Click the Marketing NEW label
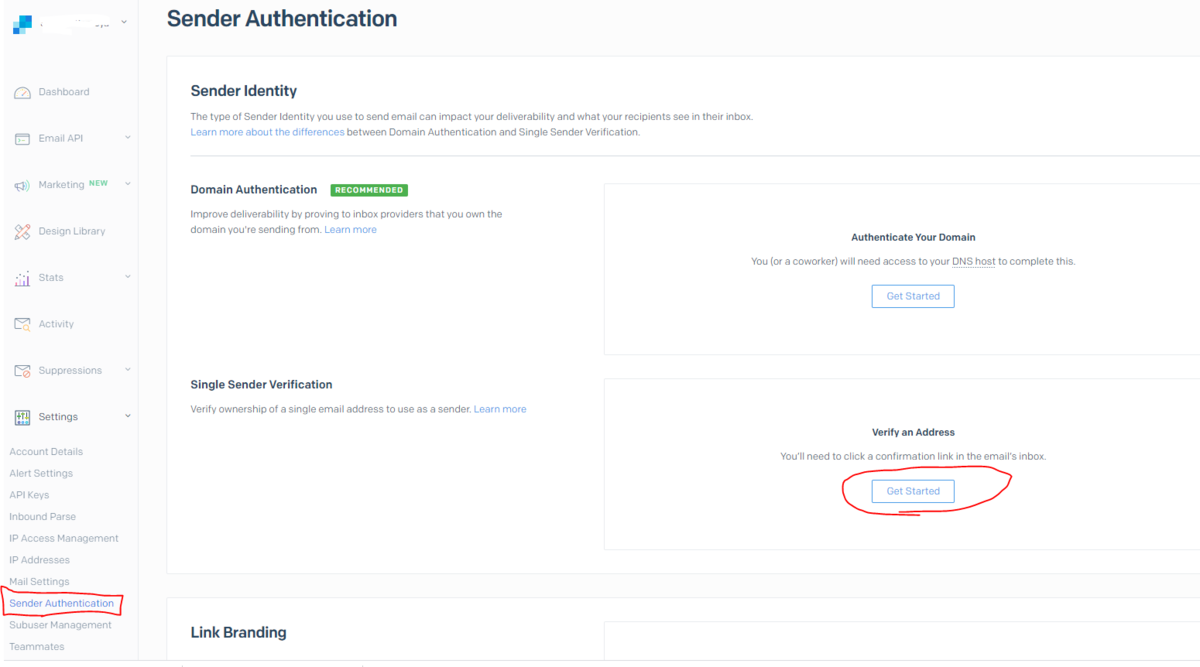 98,184
